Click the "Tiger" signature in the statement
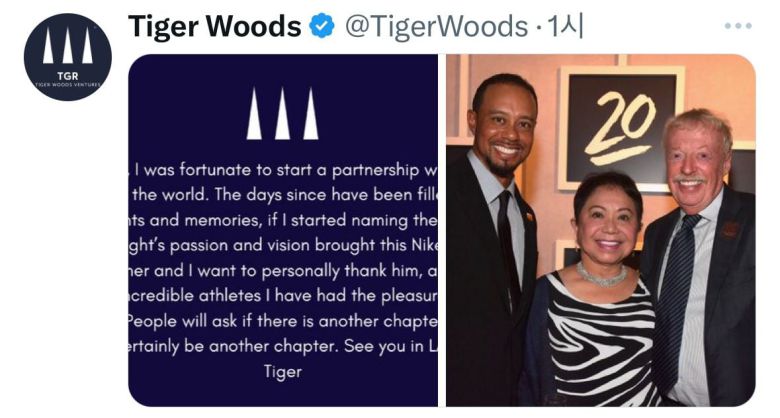Image resolution: width=780 pixels, height=418 pixels. [282, 371]
